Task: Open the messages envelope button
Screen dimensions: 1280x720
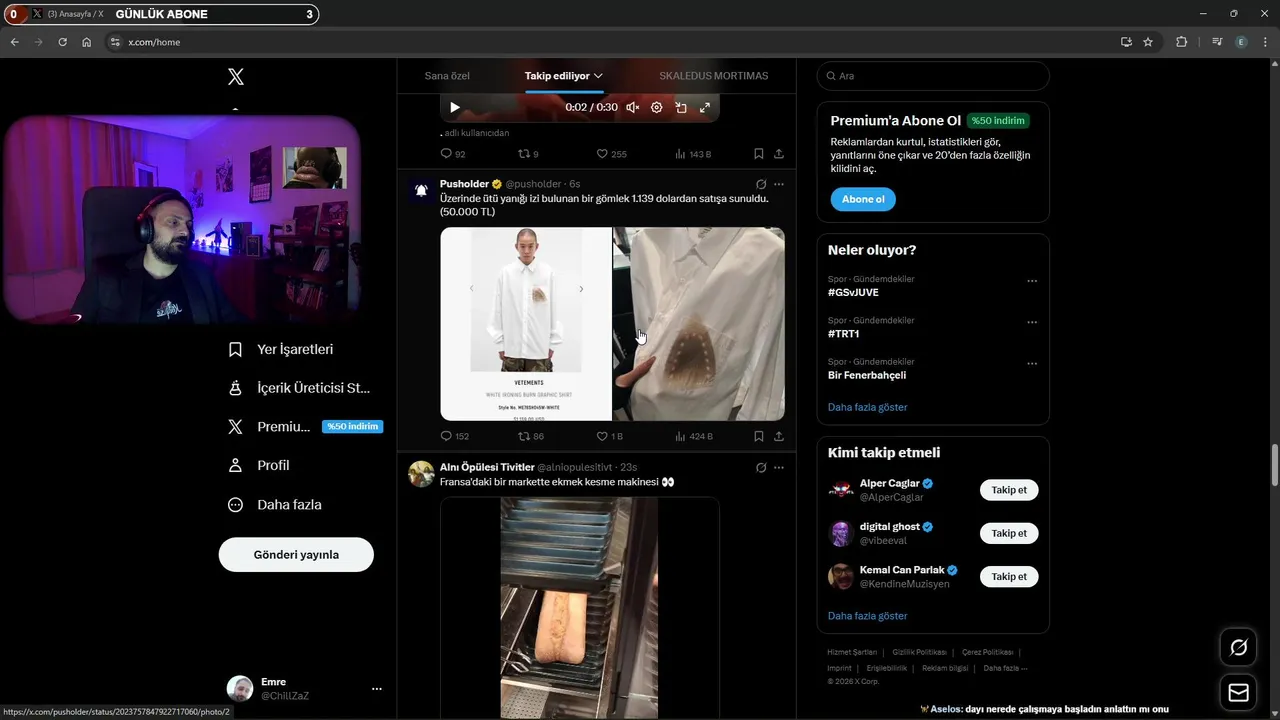Action: [1239, 693]
